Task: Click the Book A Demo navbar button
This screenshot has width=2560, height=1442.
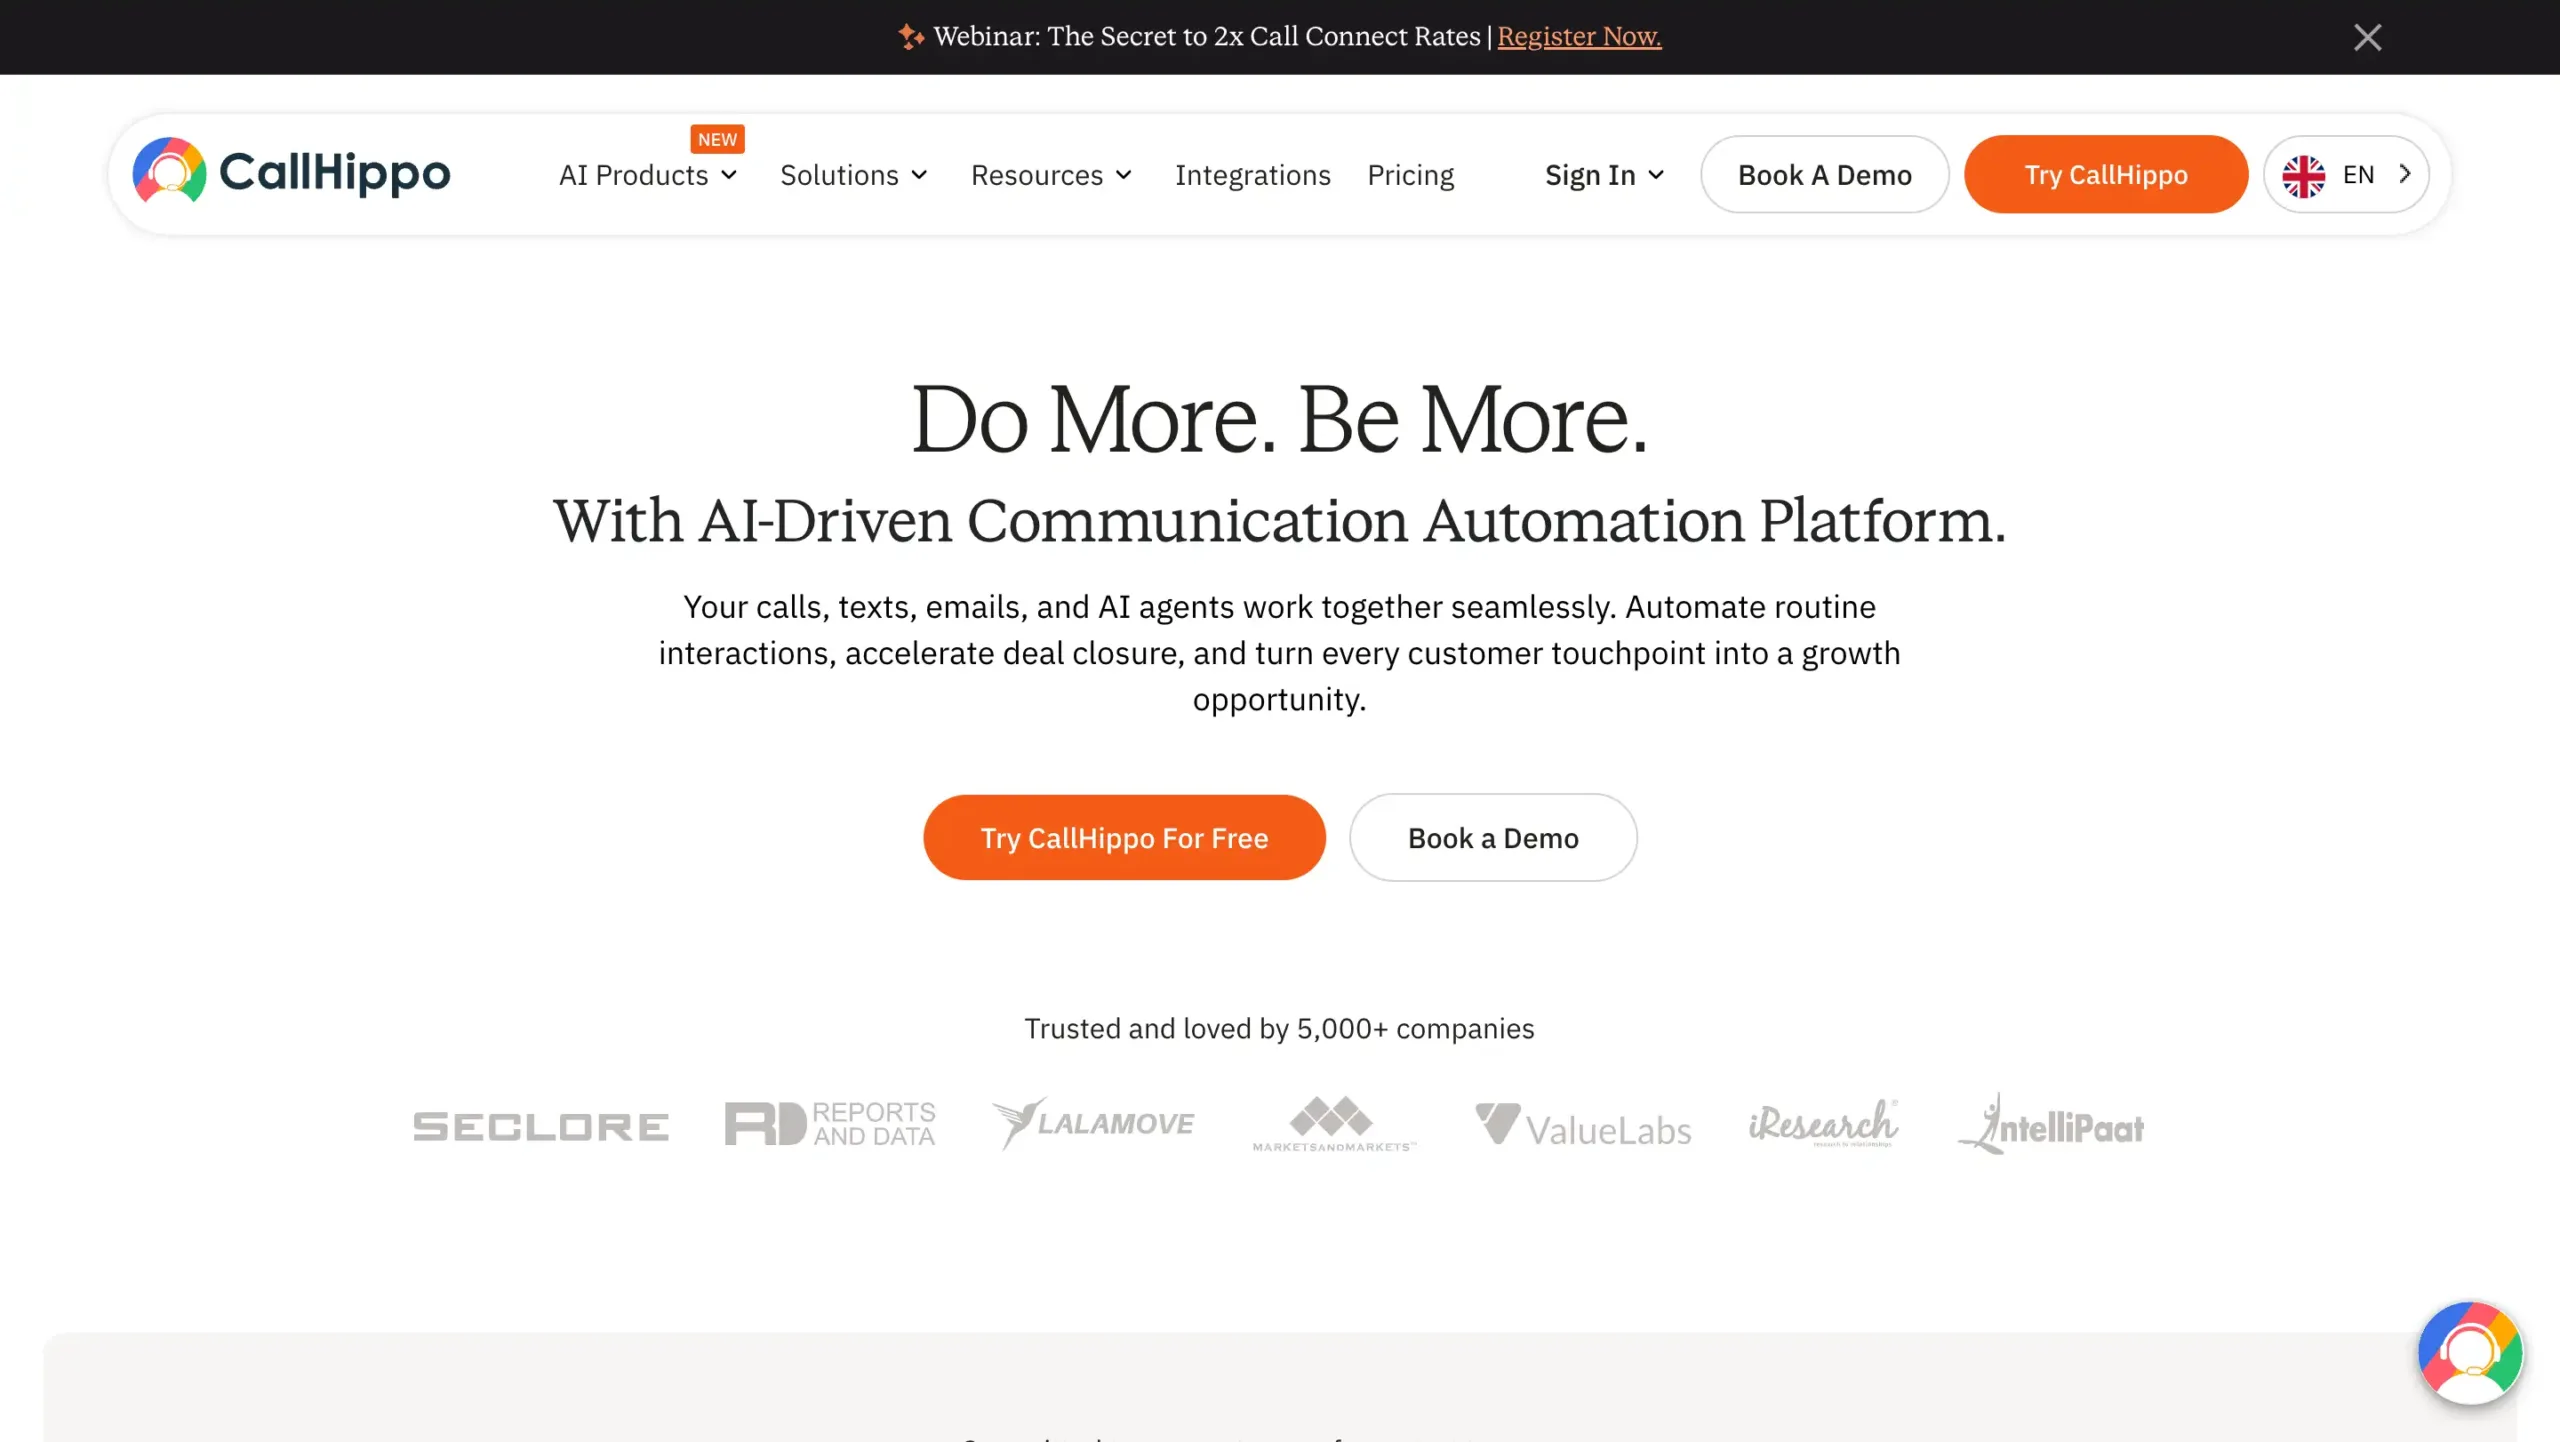Action: (1823, 174)
